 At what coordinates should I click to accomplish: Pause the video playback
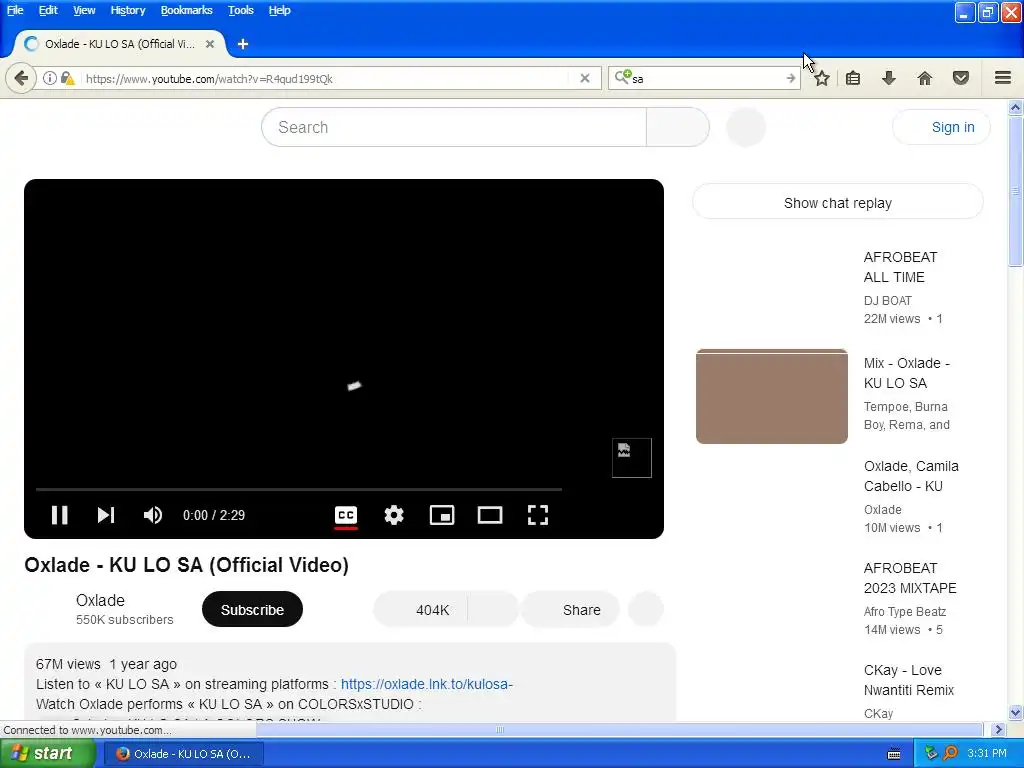coord(59,515)
